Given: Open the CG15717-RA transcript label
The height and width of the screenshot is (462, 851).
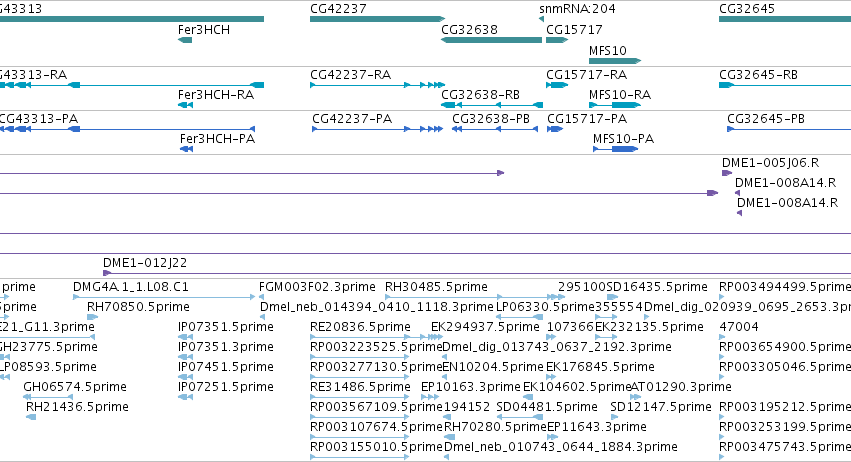Looking at the screenshot, I should (586, 74).
